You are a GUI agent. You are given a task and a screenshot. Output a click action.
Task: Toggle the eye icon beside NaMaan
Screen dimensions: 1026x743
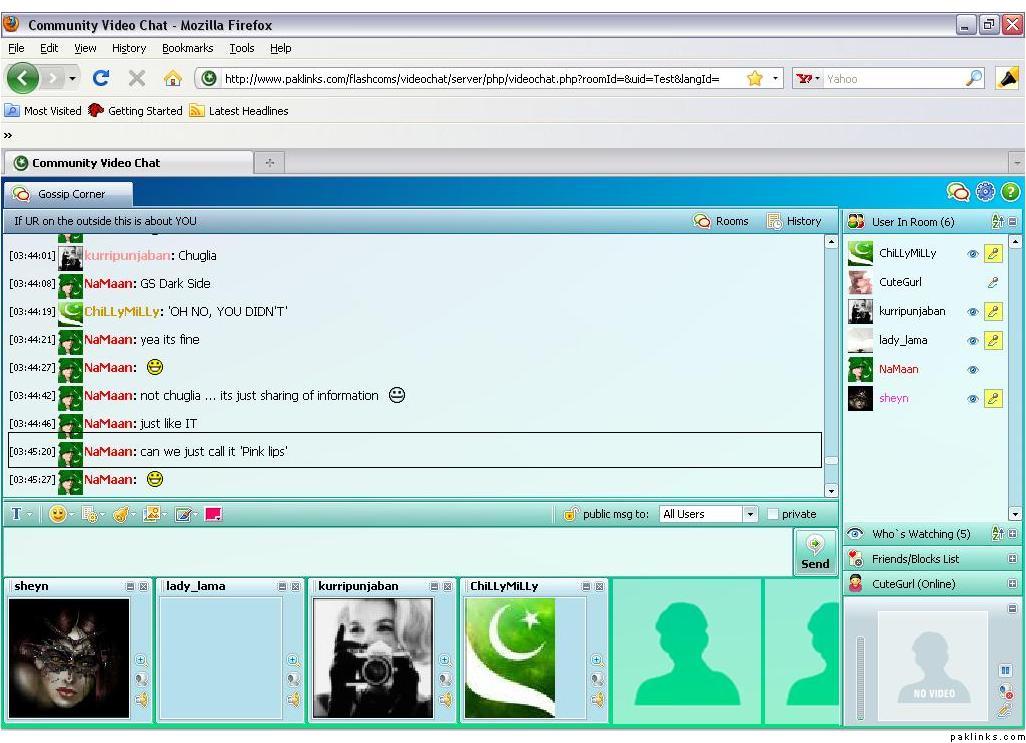tap(972, 370)
